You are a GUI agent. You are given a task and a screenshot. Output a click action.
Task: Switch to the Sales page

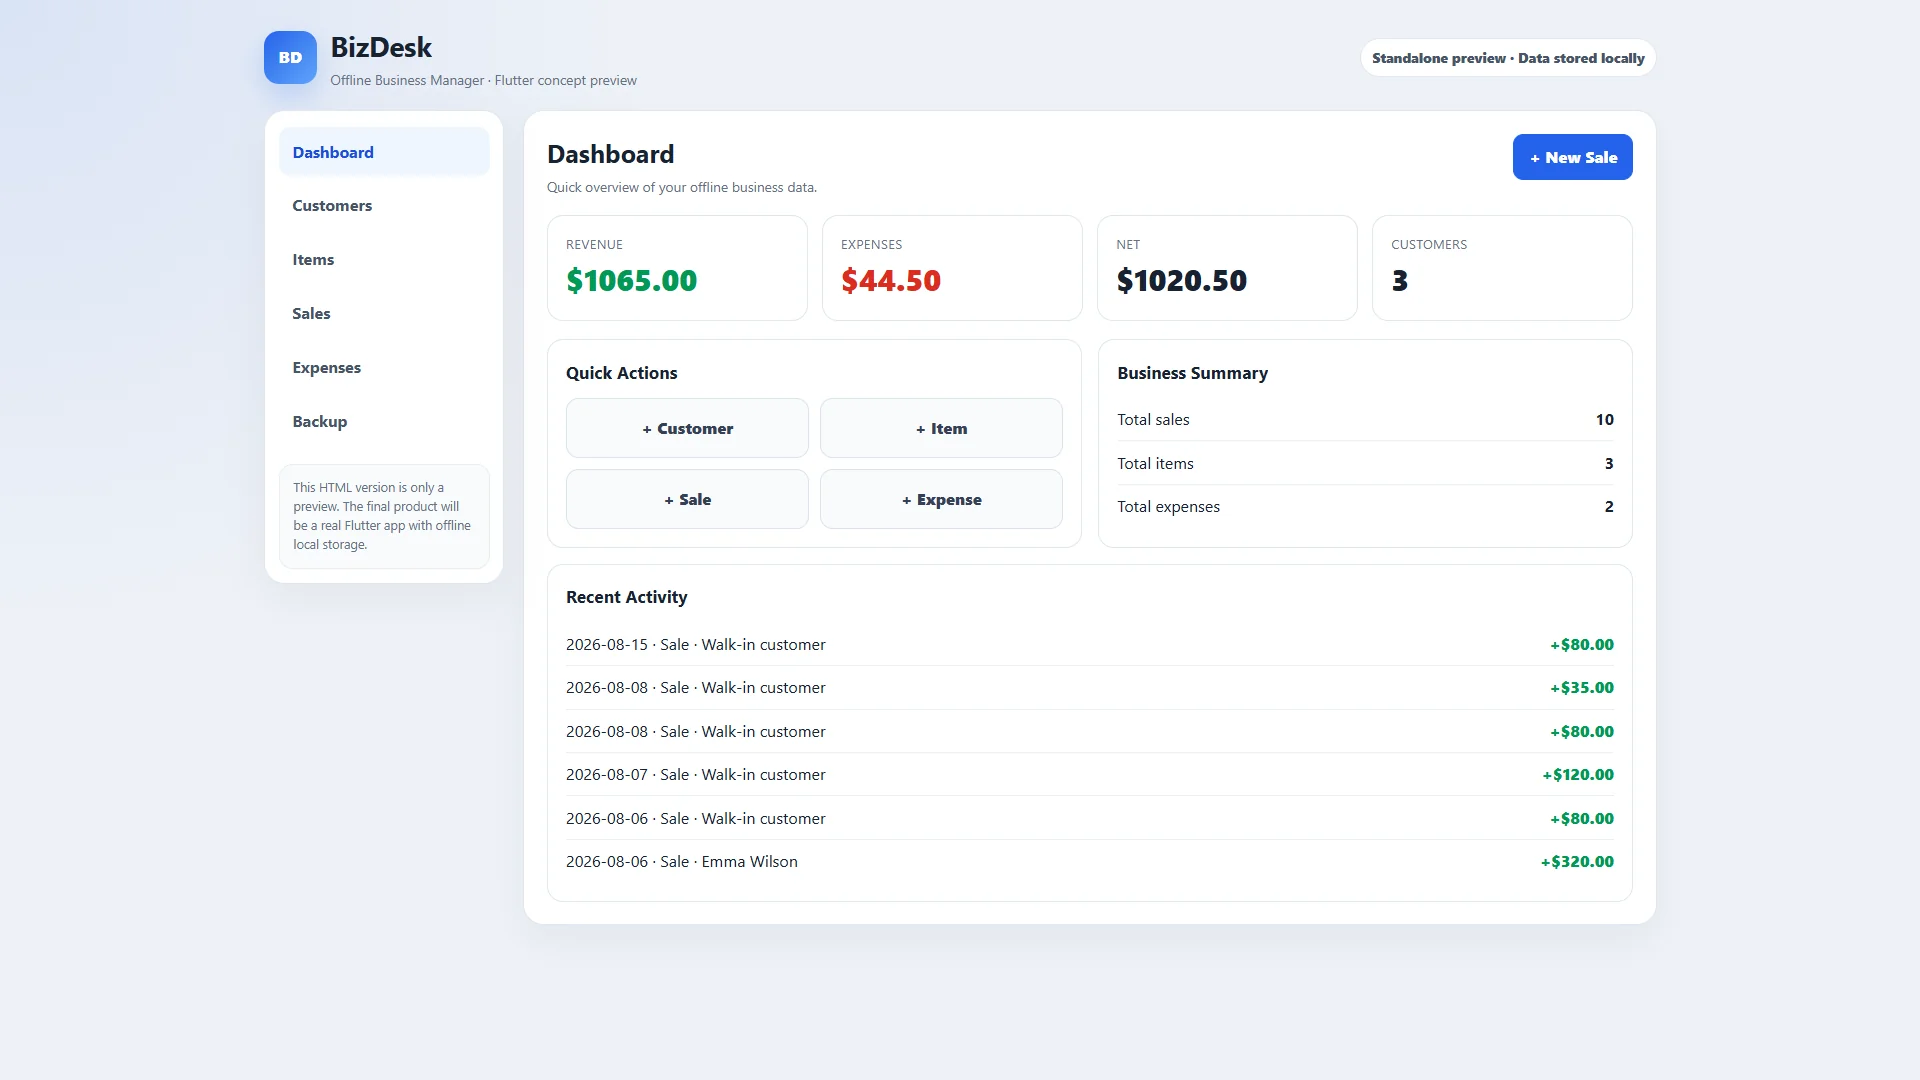tap(384, 313)
